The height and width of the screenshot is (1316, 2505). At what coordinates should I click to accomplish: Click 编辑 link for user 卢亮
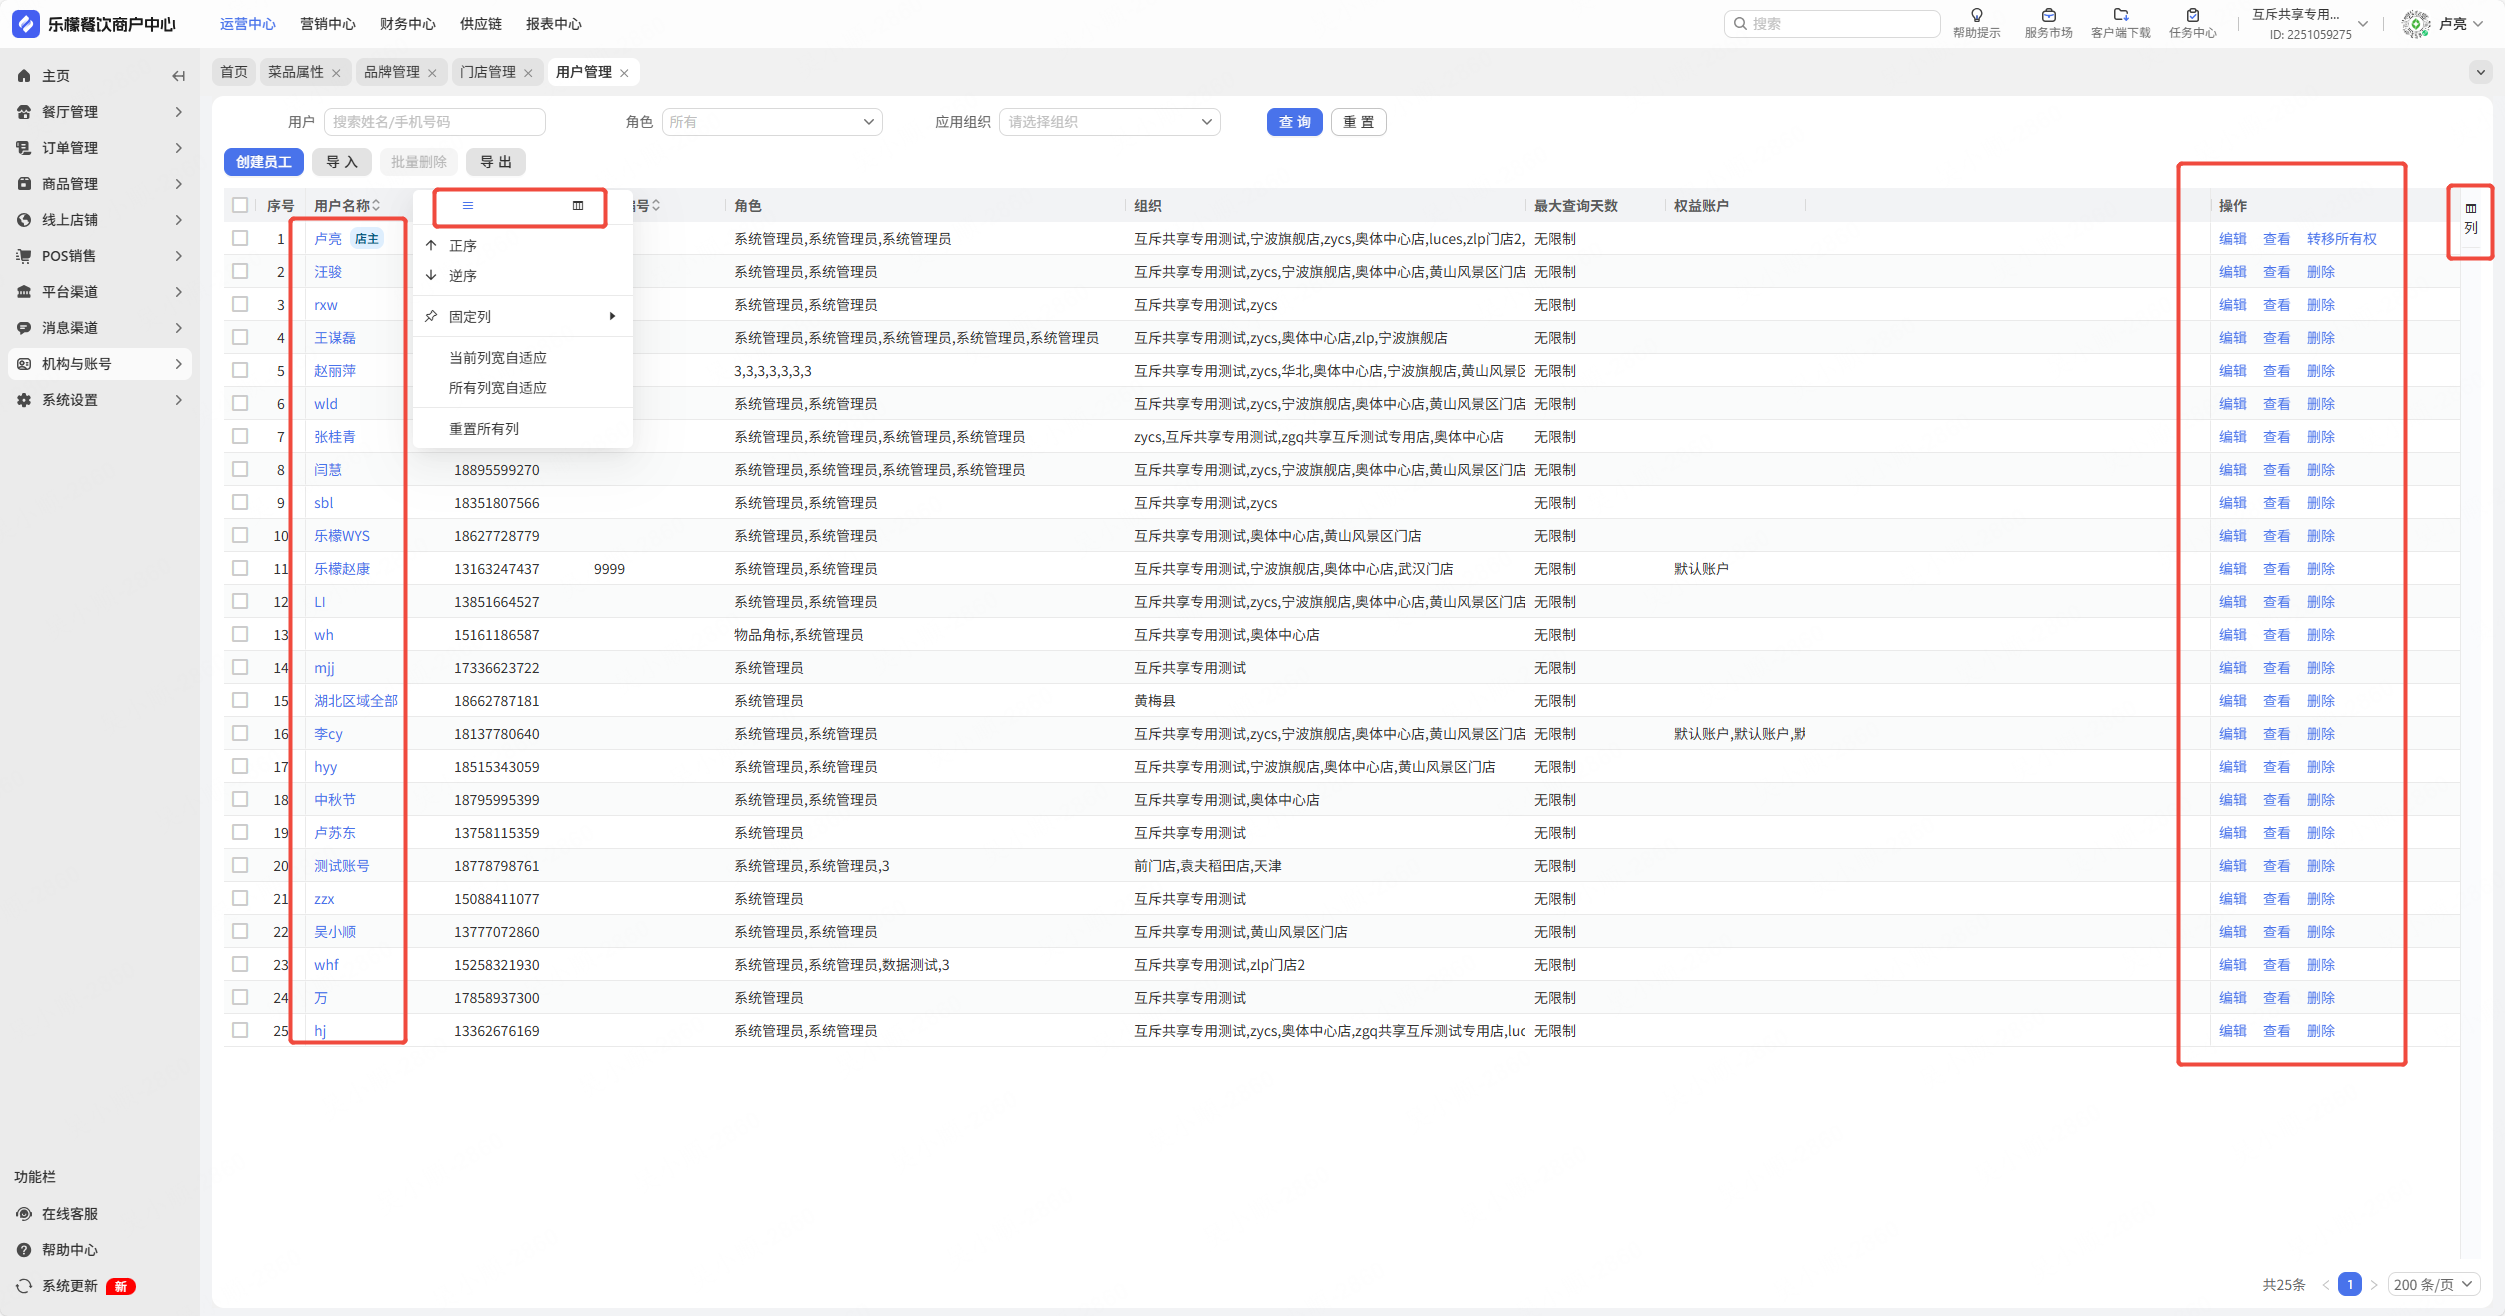coord(2232,239)
